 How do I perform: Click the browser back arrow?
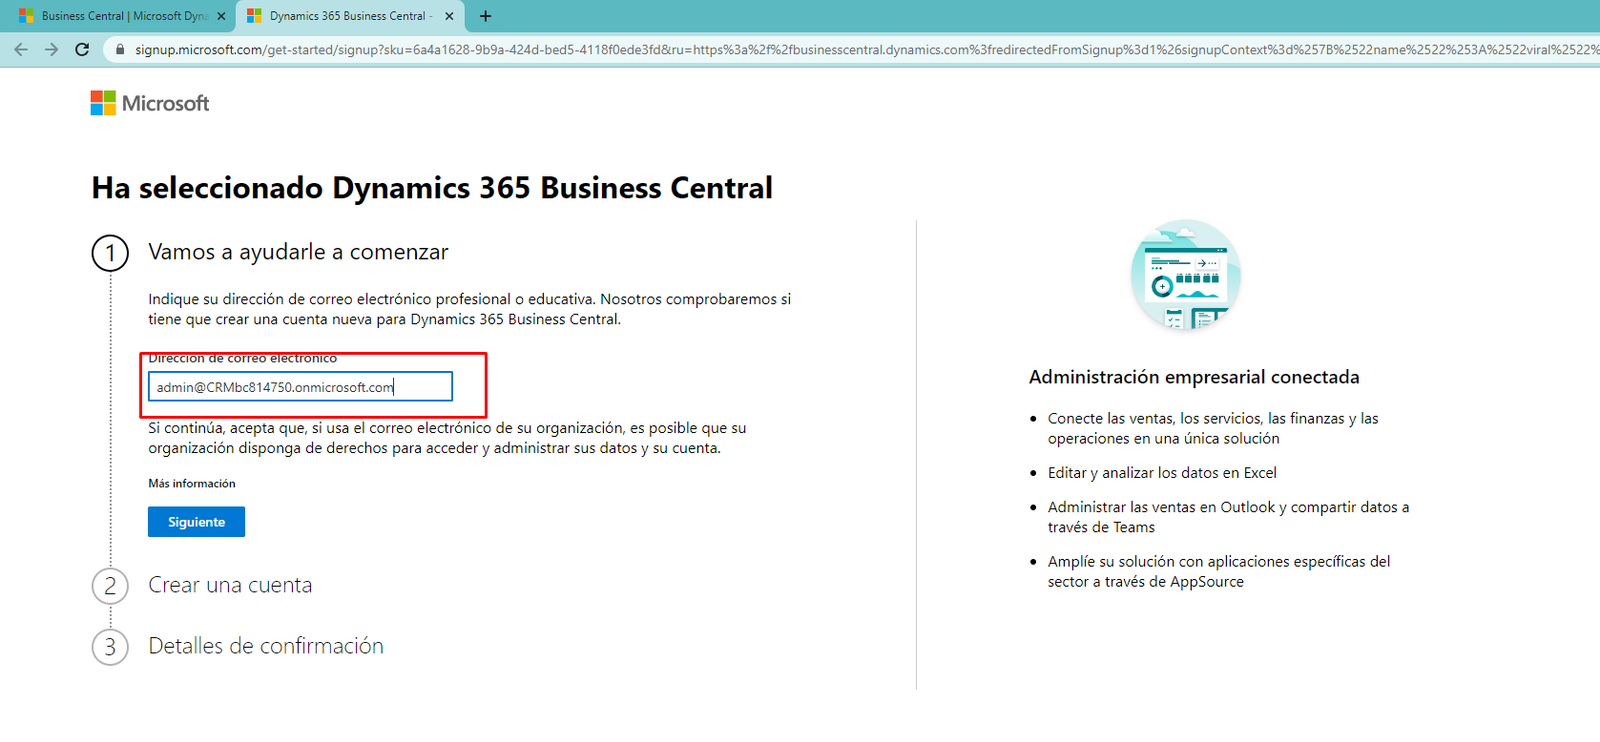coord(21,49)
